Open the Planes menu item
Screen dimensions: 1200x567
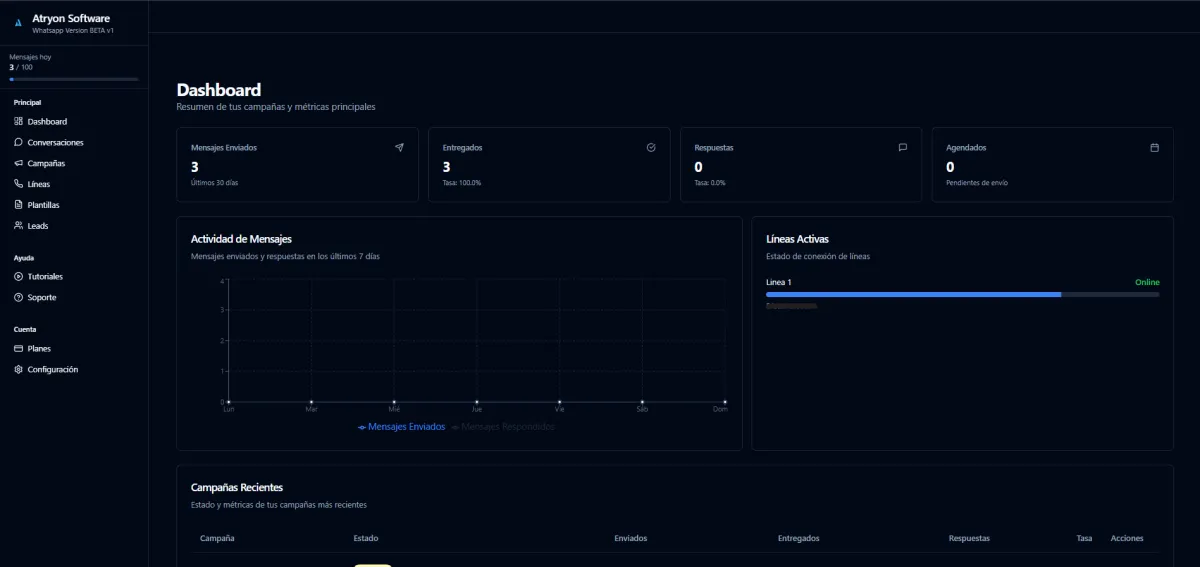[39, 349]
